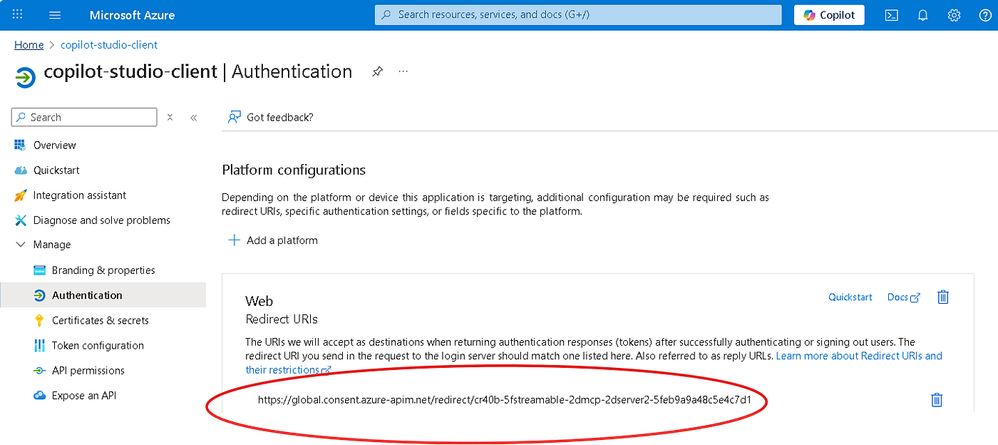Screen dimensions: 998x445
Task: Click the Quickstart cloud icon
Action: point(21,171)
